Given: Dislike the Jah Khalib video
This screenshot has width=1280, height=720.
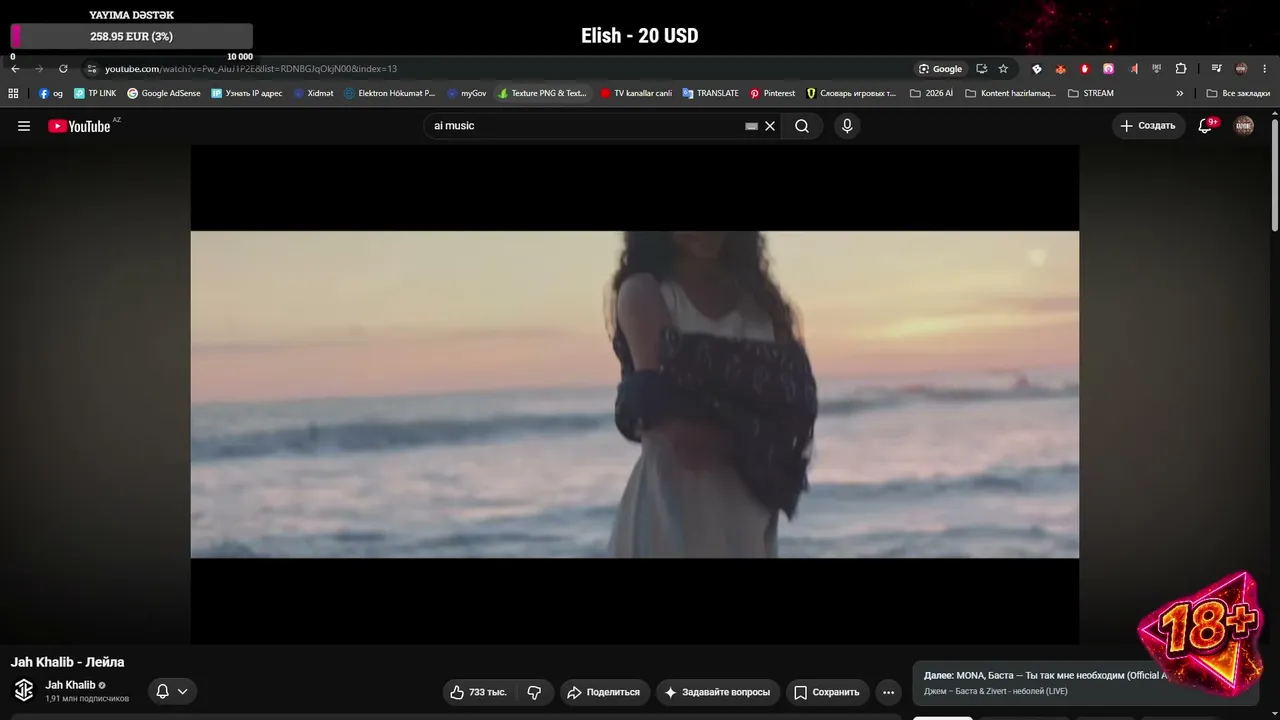Looking at the screenshot, I should [534, 692].
